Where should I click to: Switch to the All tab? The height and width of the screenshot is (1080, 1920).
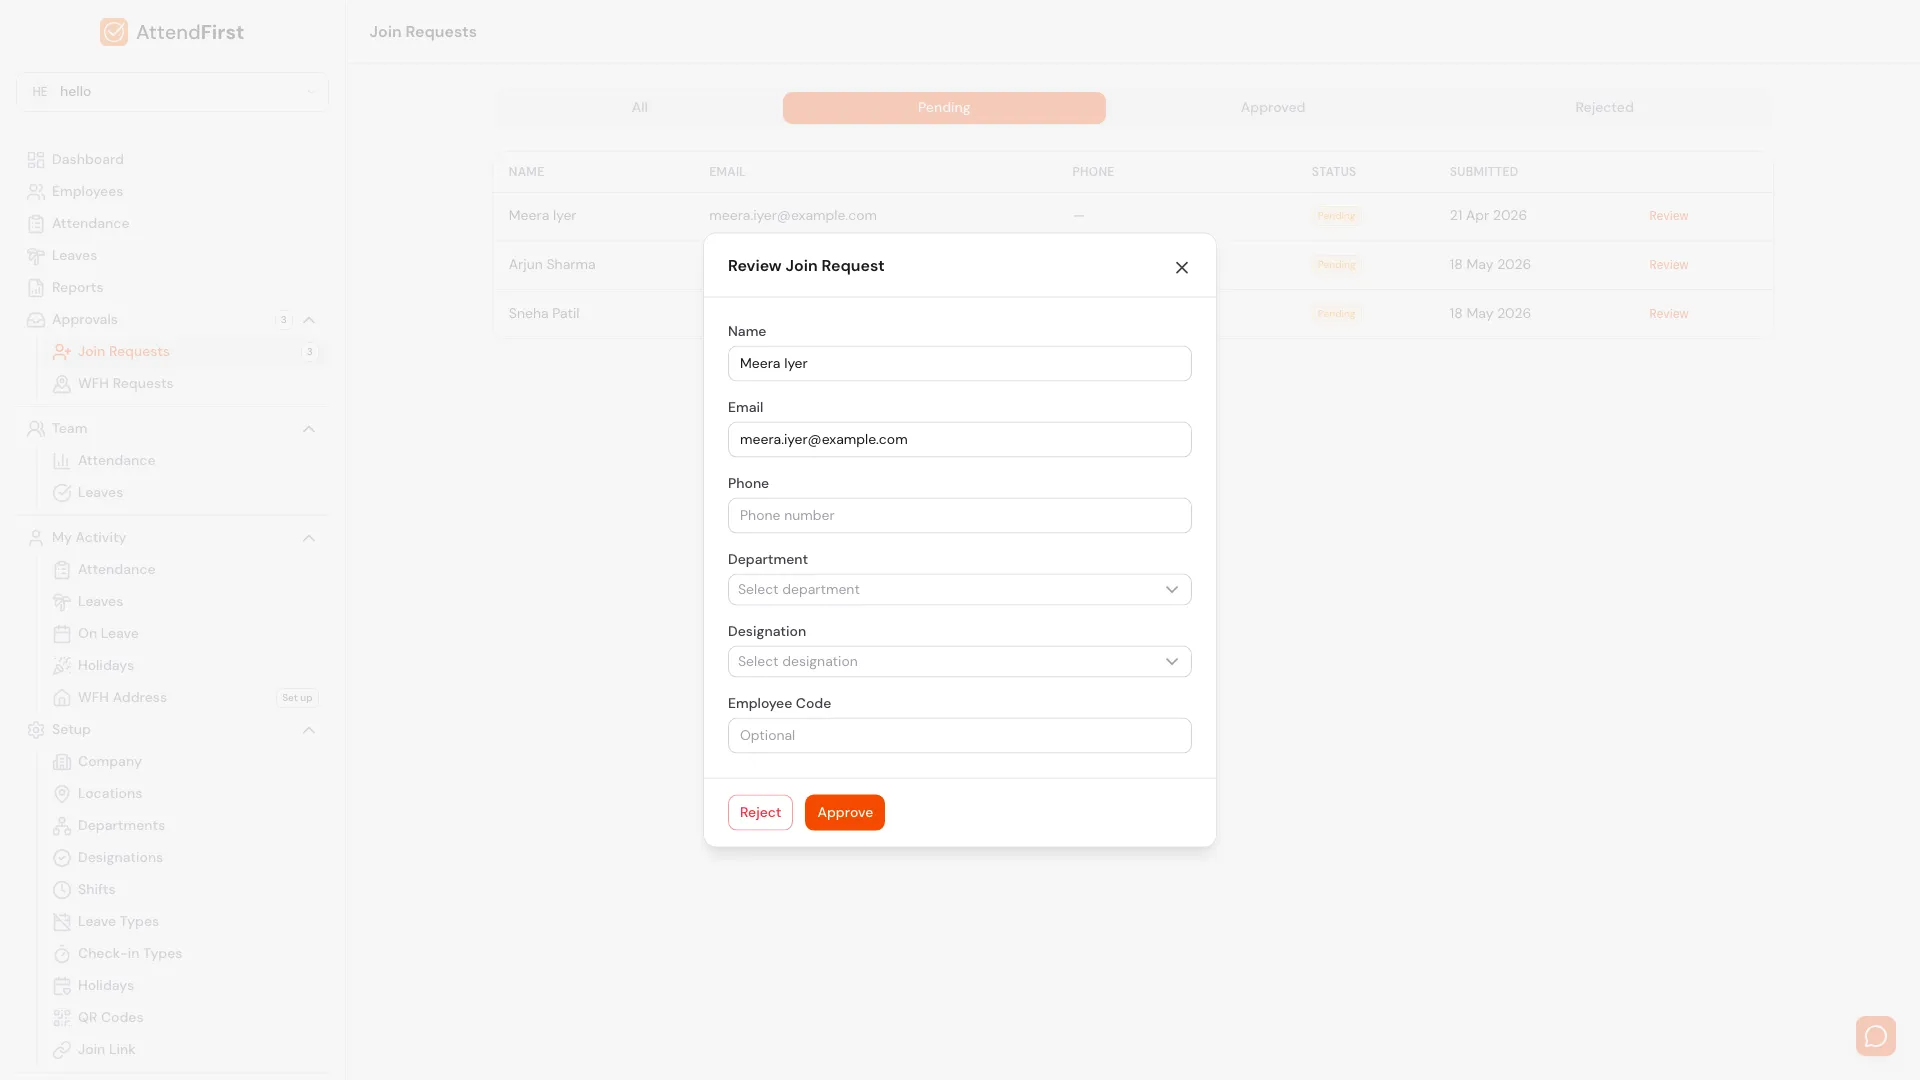point(640,108)
